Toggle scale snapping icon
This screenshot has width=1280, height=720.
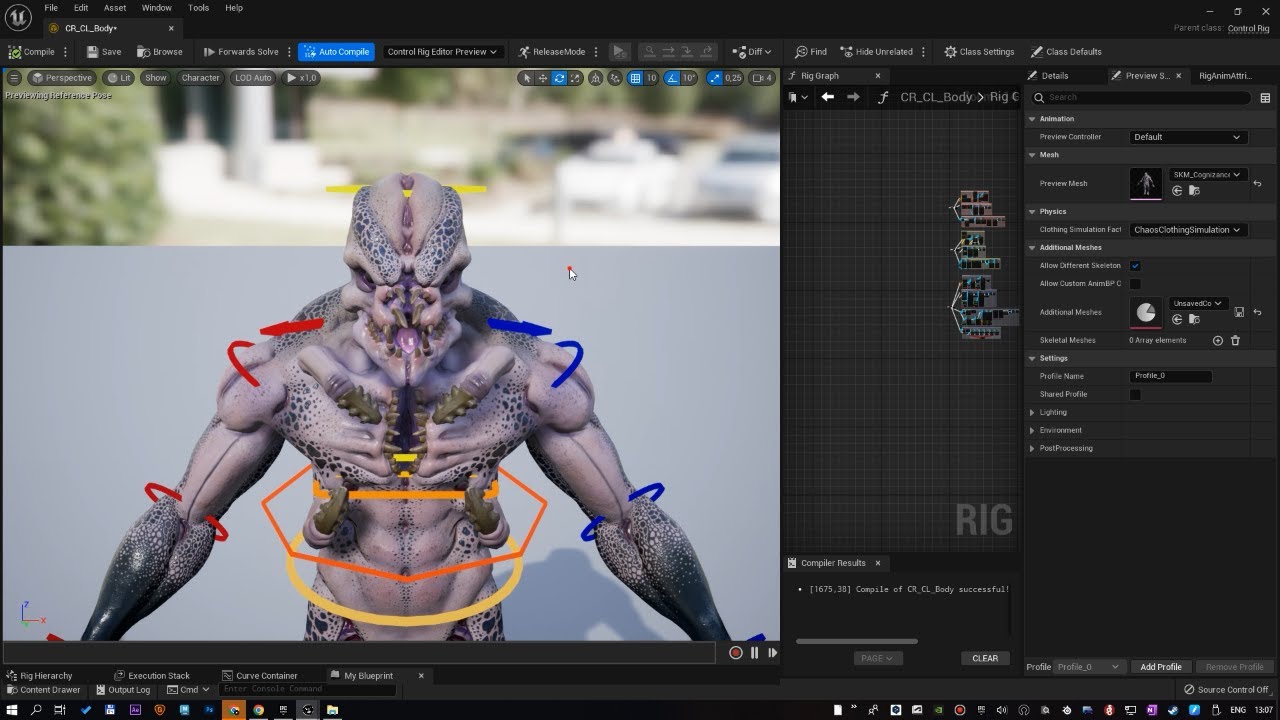[715, 78]
